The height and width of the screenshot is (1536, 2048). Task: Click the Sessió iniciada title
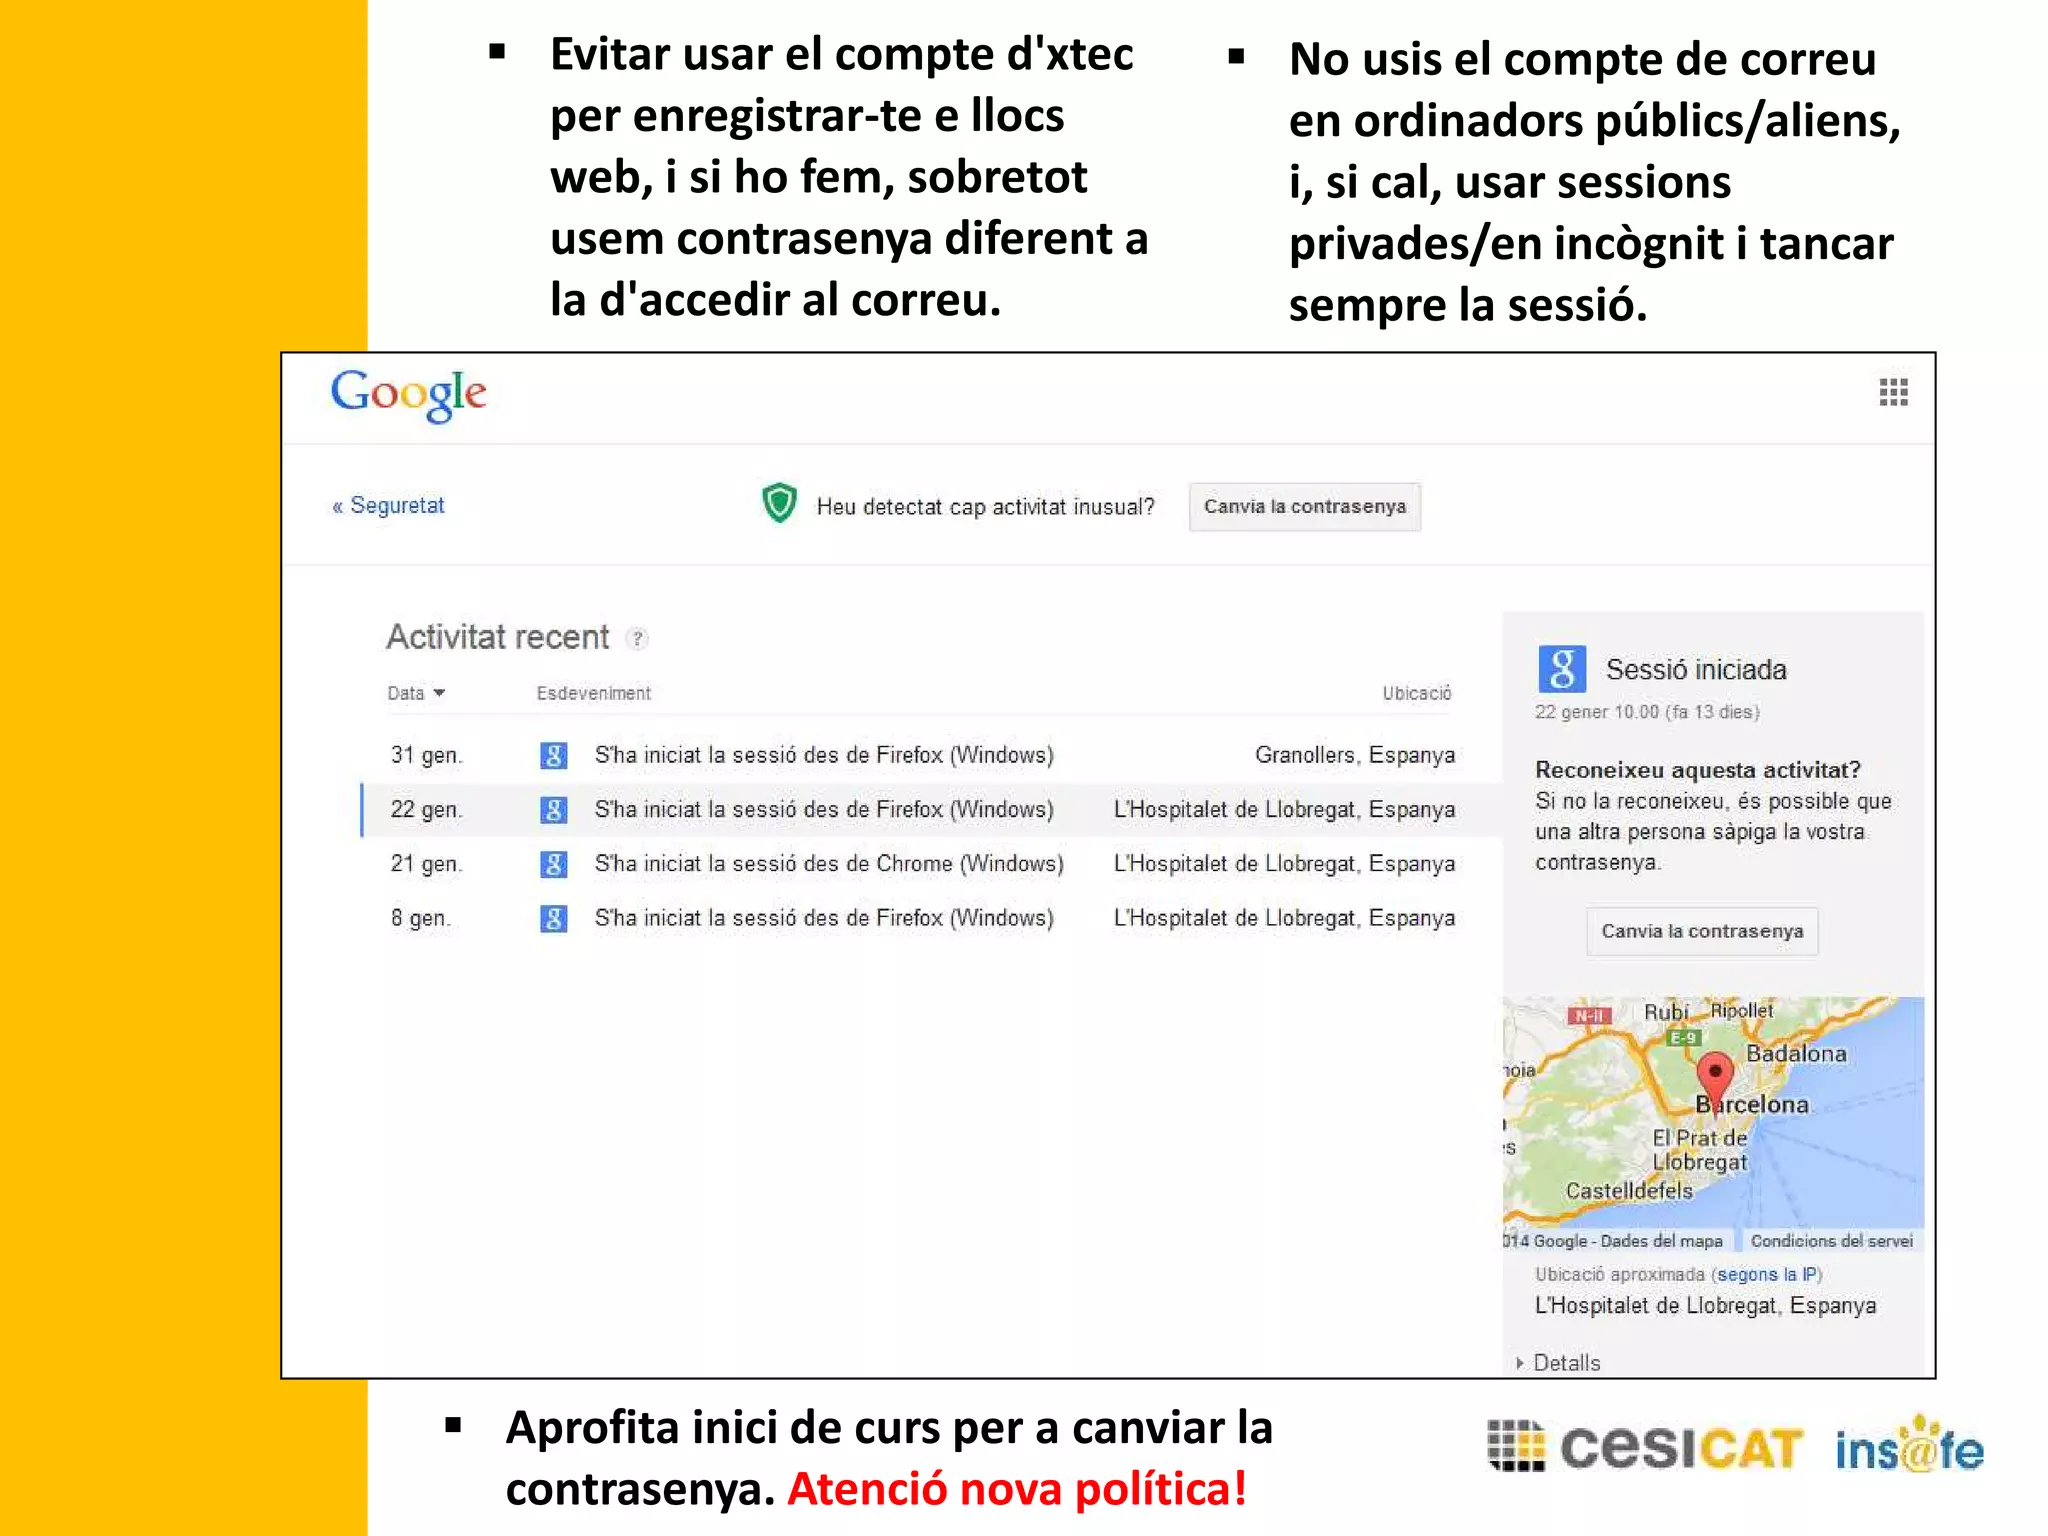point(1696,669)
